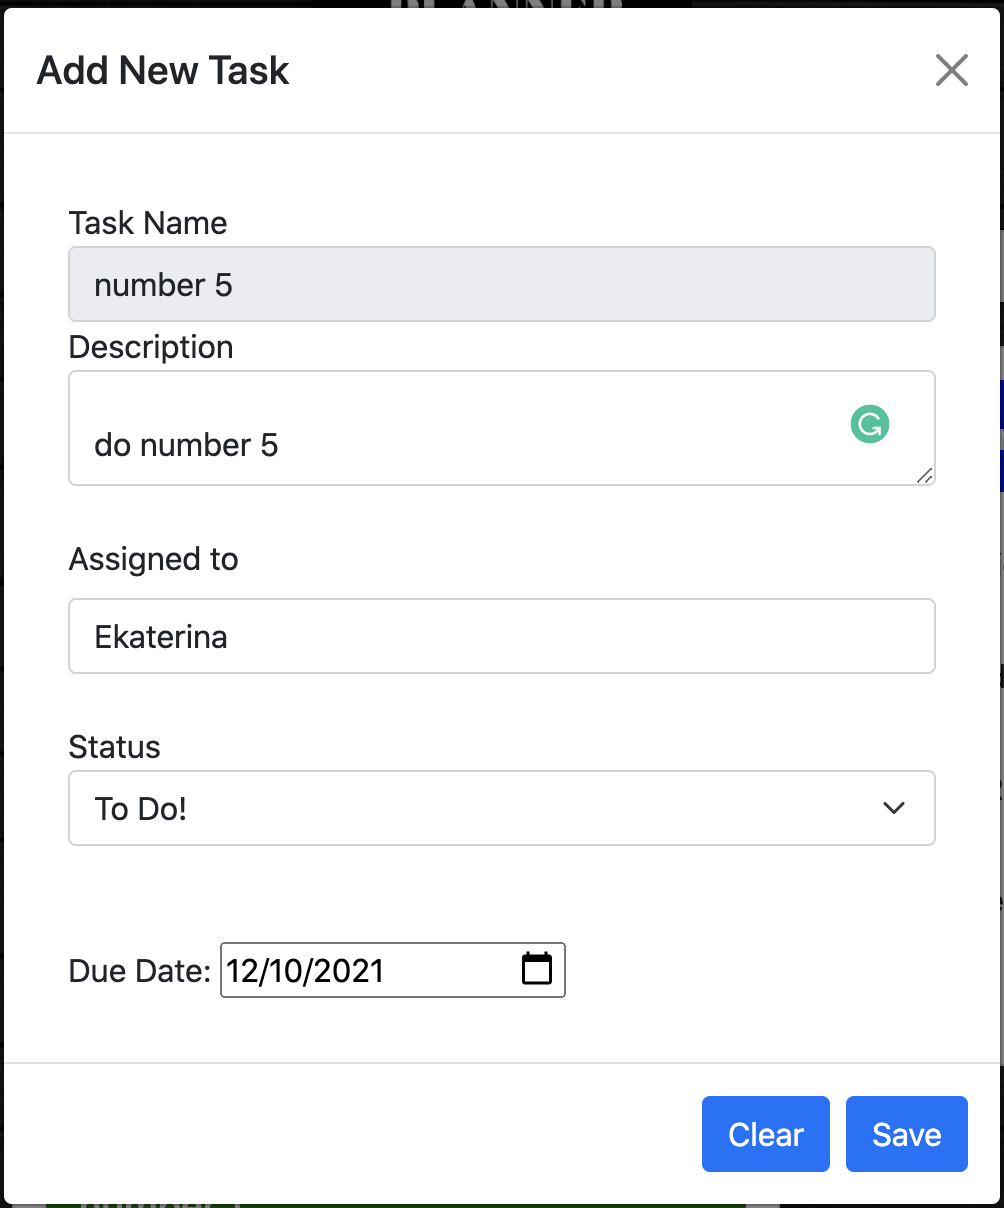Click the Status label text
This screenshot has width=1004, height=1208.
(114, 747)
